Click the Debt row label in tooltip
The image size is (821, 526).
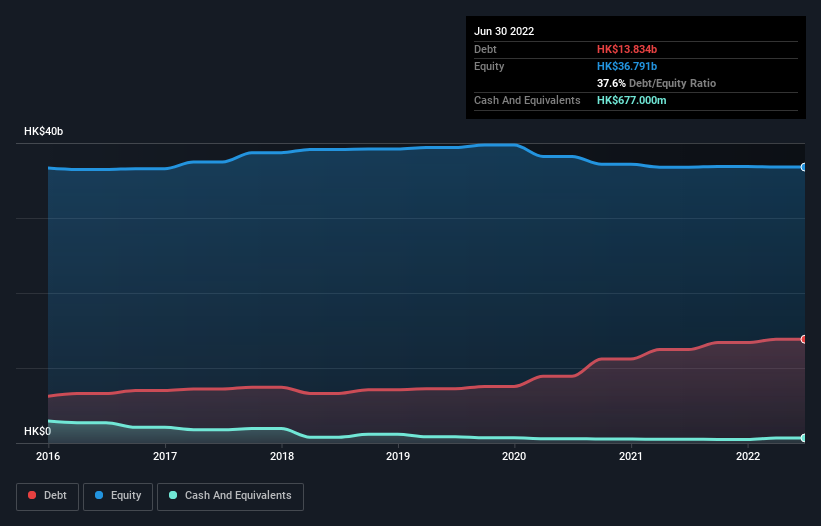point(485,49)
